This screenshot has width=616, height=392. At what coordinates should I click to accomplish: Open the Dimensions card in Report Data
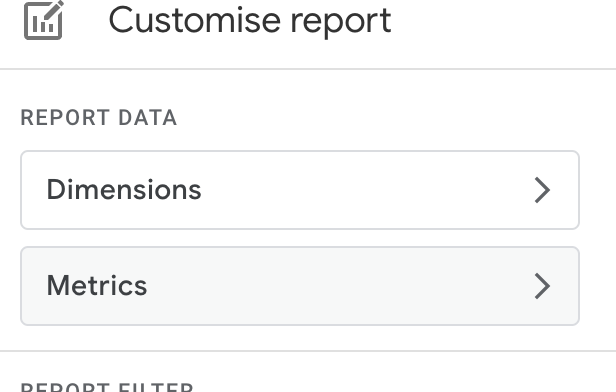click(300, 190)
